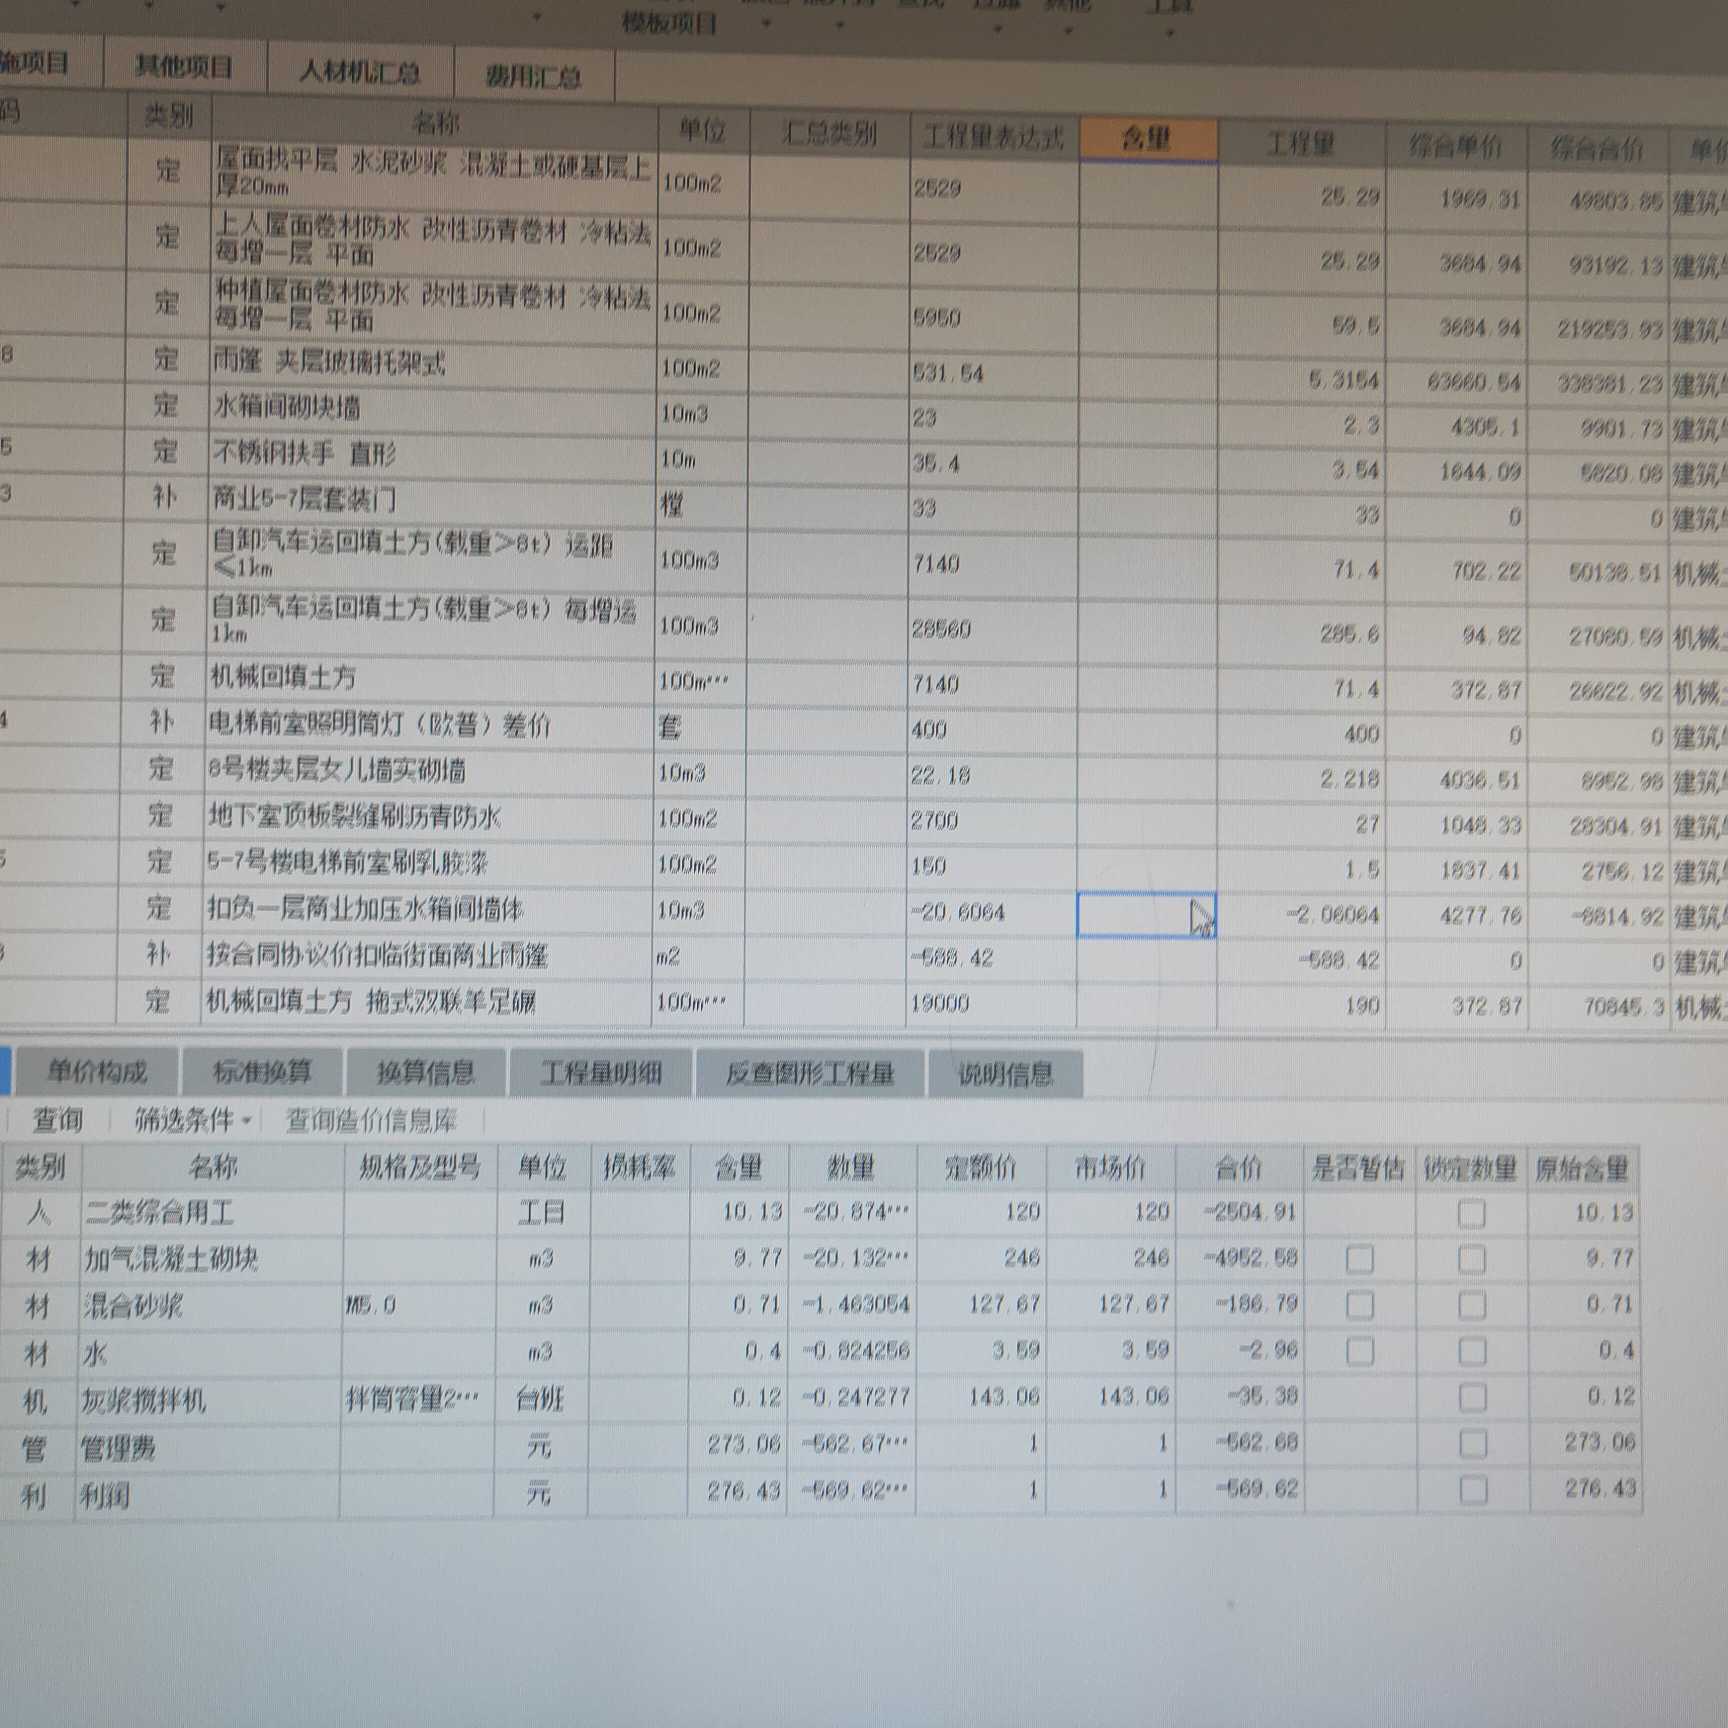
Task: Open the 人材机汇总 tab
Action: click(360, 72)
